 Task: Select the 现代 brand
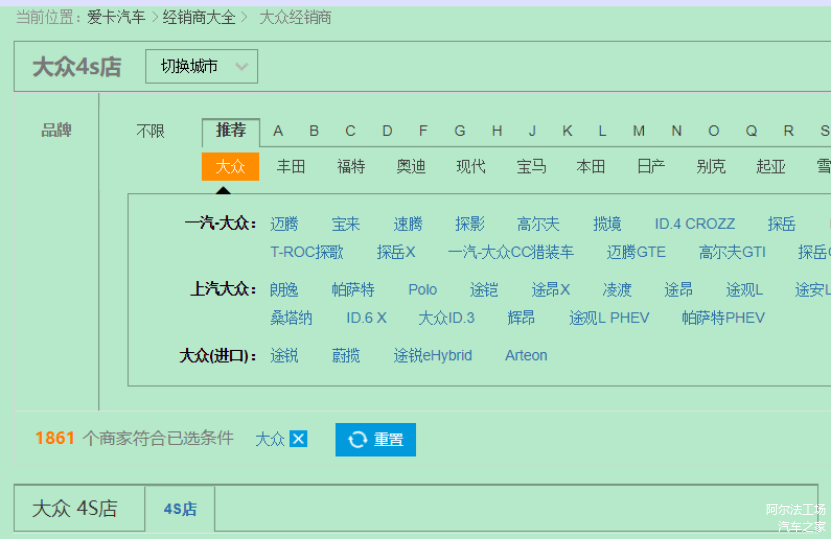pos(471,167)
